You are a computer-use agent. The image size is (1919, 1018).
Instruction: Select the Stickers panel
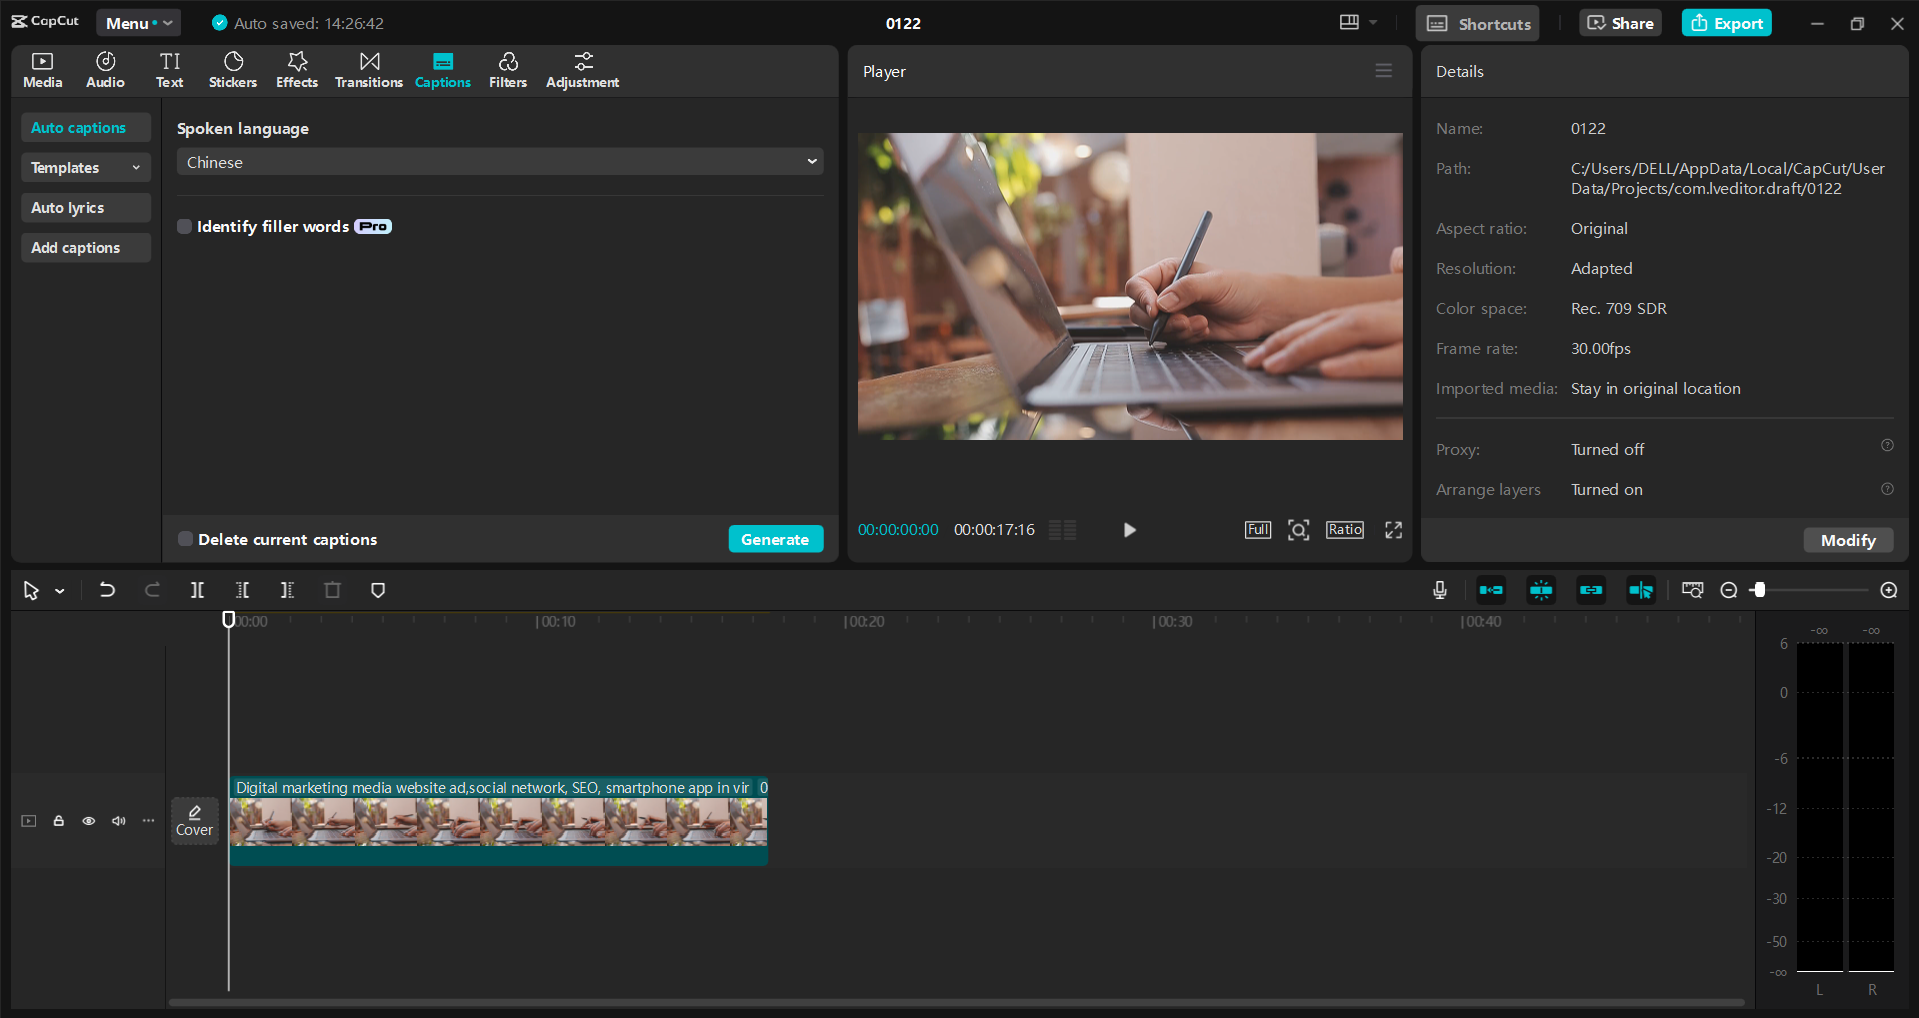[x=232, y=69]
